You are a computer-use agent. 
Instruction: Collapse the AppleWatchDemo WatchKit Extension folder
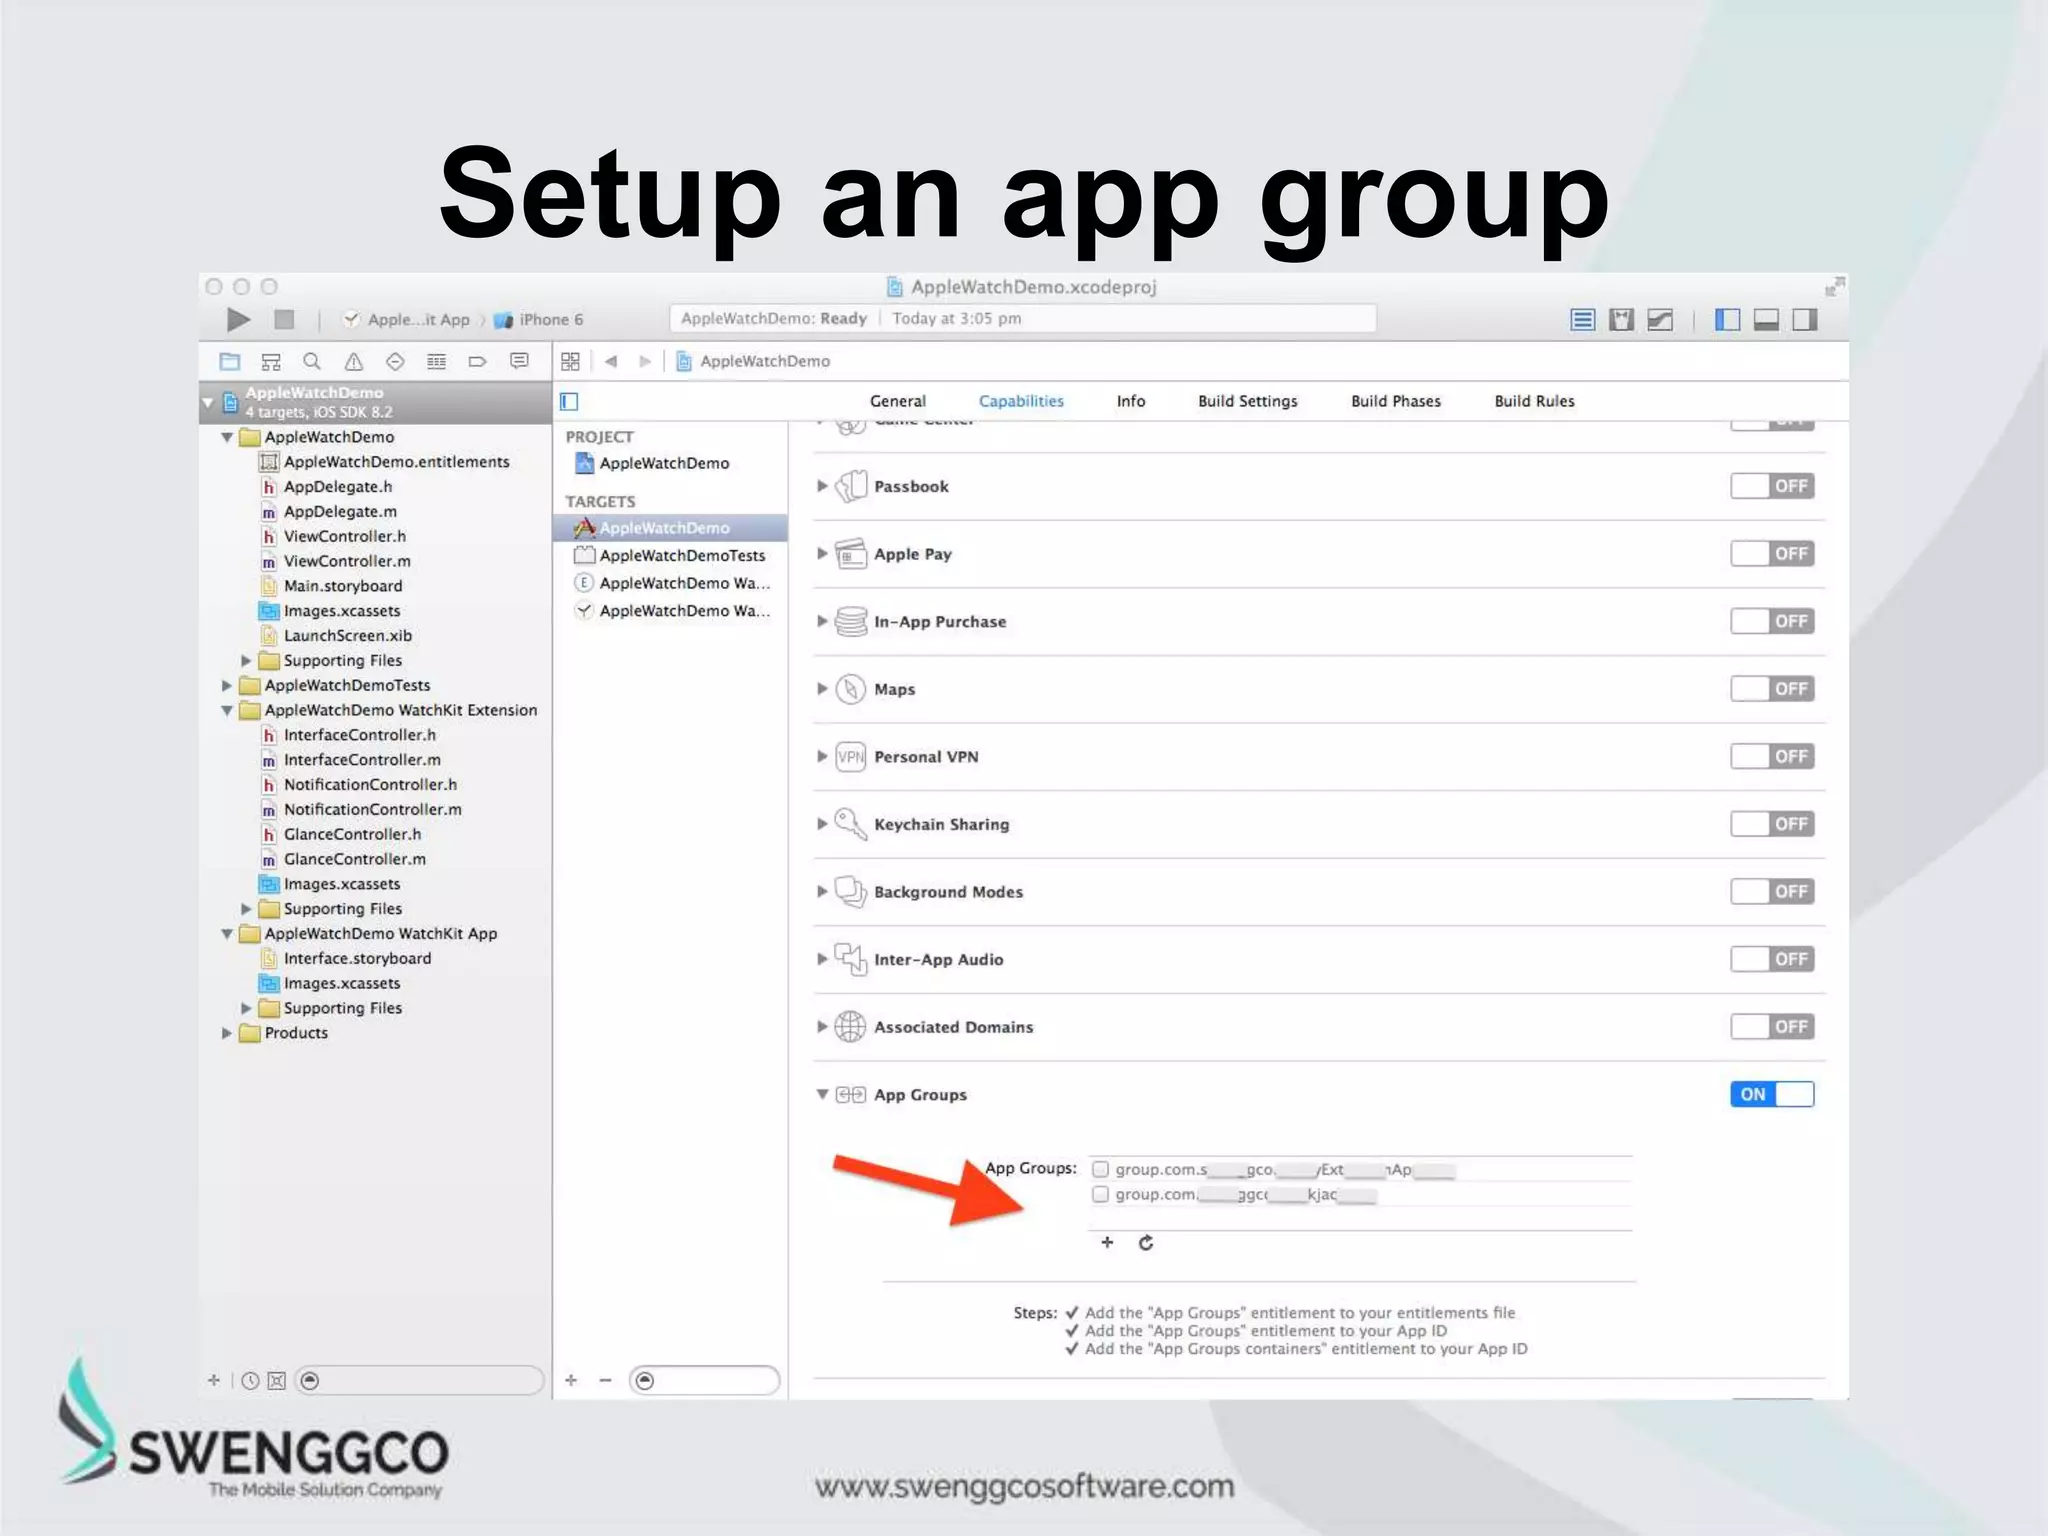[227, 710]
